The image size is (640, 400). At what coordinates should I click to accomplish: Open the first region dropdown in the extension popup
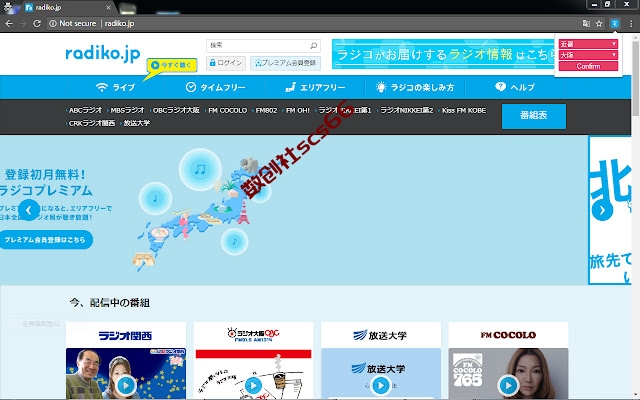[588, 44]
